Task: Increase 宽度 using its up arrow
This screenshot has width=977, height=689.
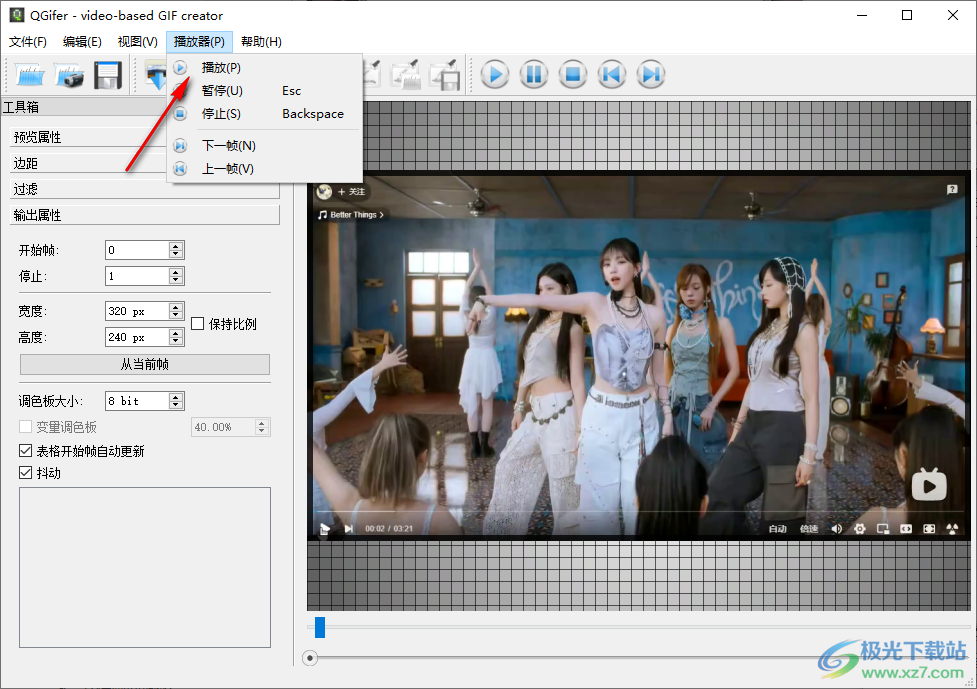Action: 176,306
